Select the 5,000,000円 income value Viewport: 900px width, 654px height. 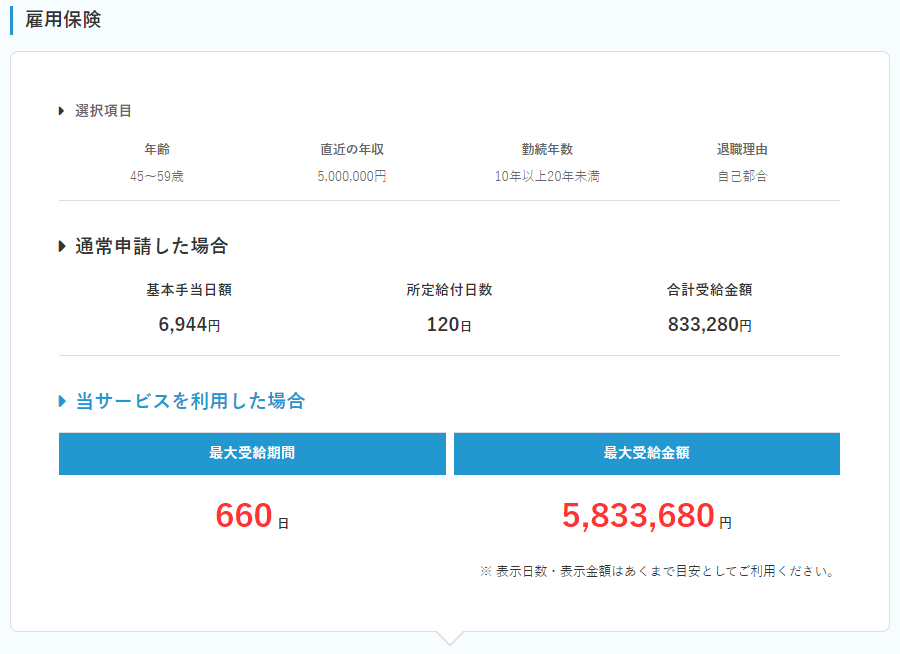tap(352, 176)
